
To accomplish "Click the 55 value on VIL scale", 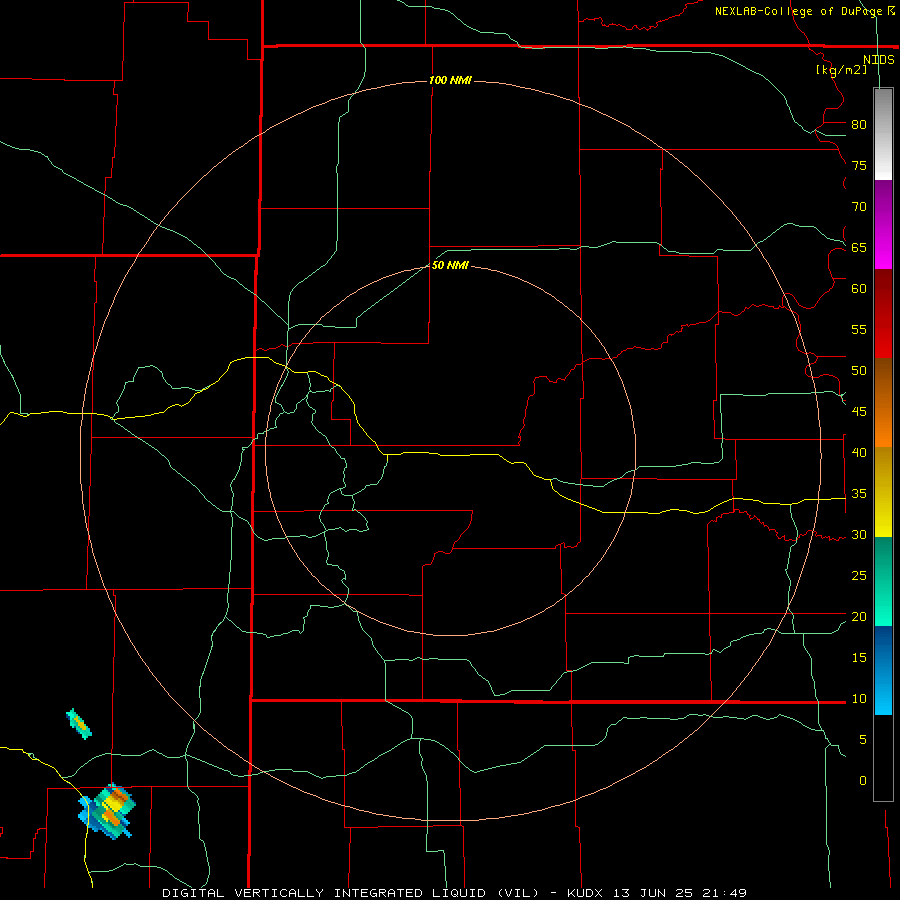I will tap(859, 329).
